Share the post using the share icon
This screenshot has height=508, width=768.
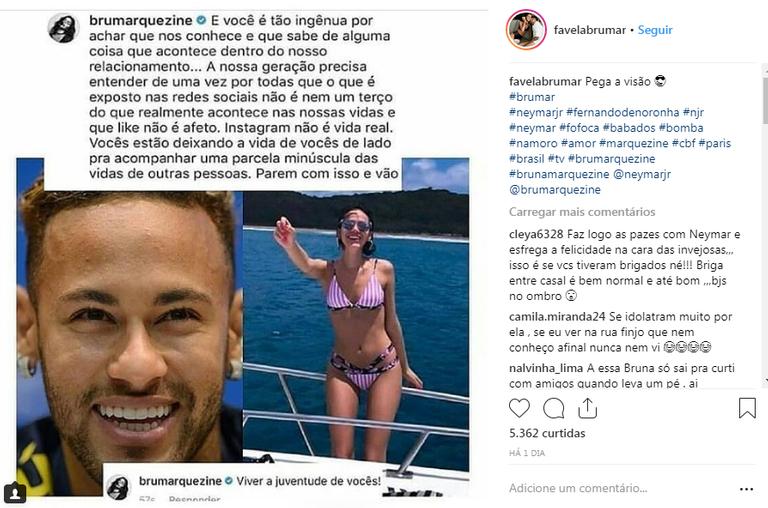tap(587, 408)
